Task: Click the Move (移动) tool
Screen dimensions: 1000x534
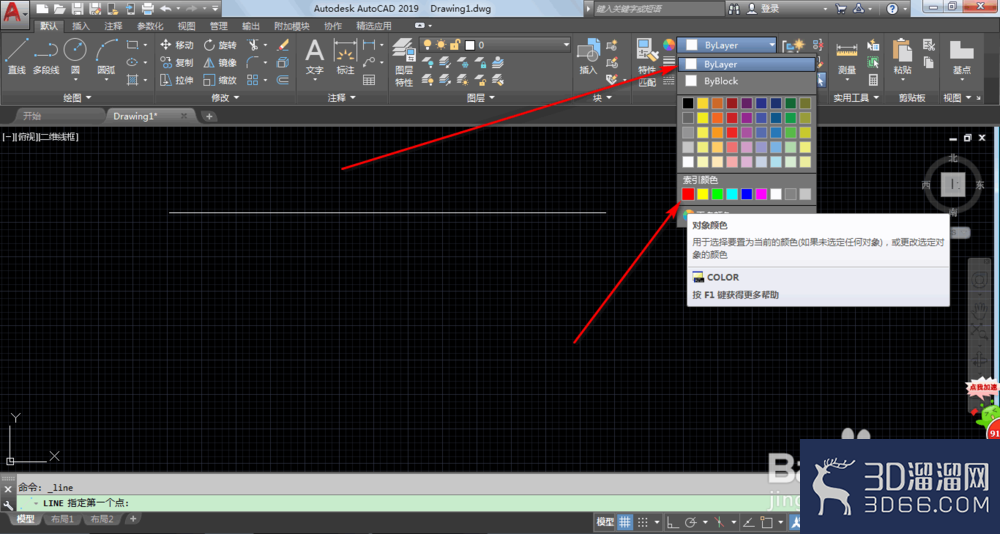Action: pos(176,45)
